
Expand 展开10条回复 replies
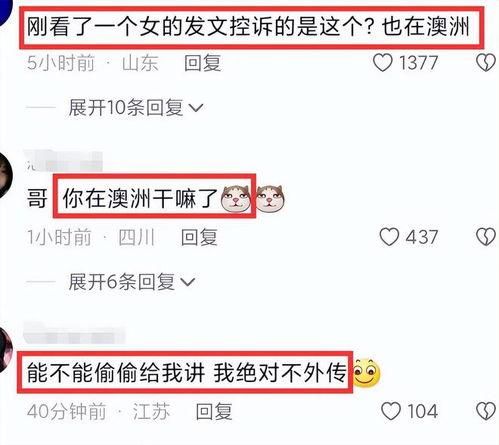[x=136, y=108]
